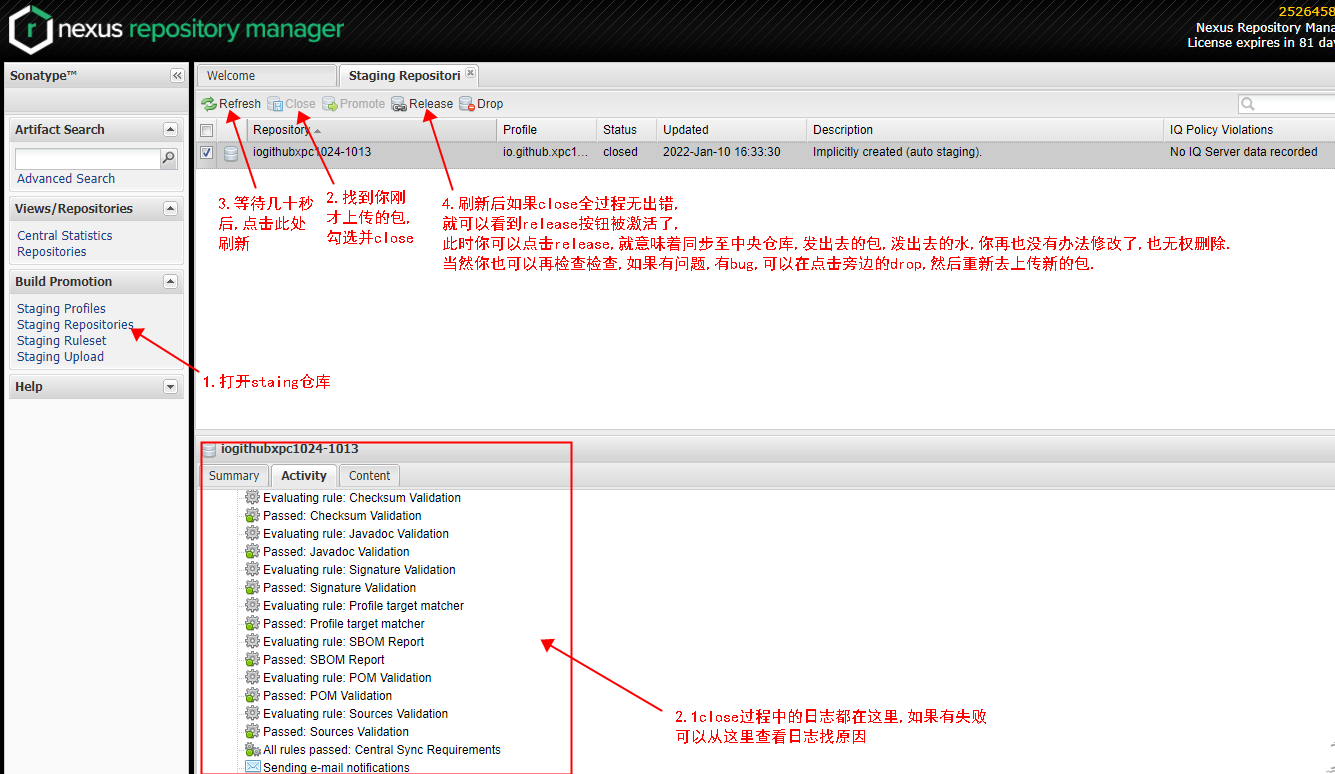
Task: Select 'Evaluating rule: Javadoc Validation' entry
Action: point(356,534)
